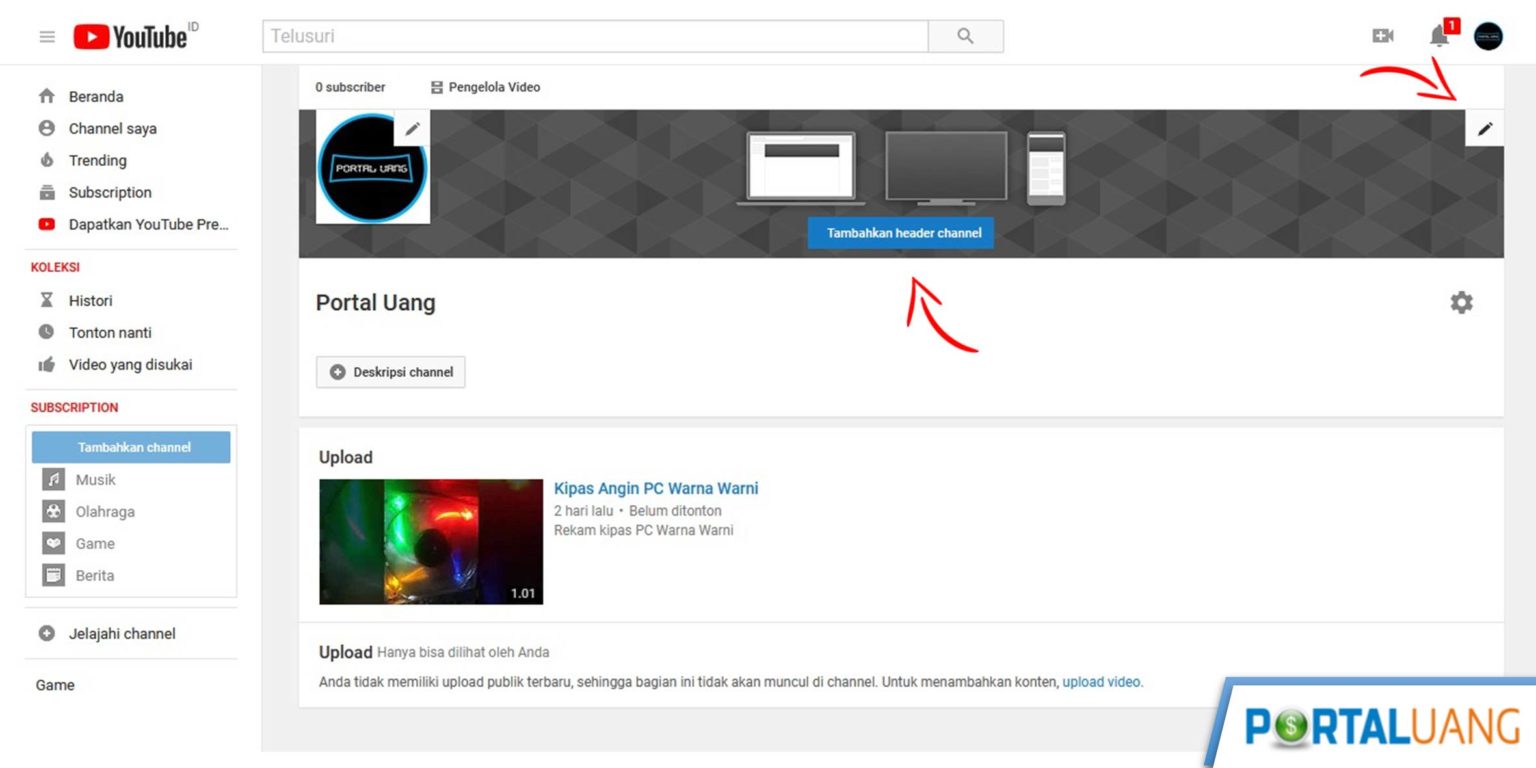Click the Histori hourglass icon
This screenshot has height=768, width=1536.
point(46,300)
